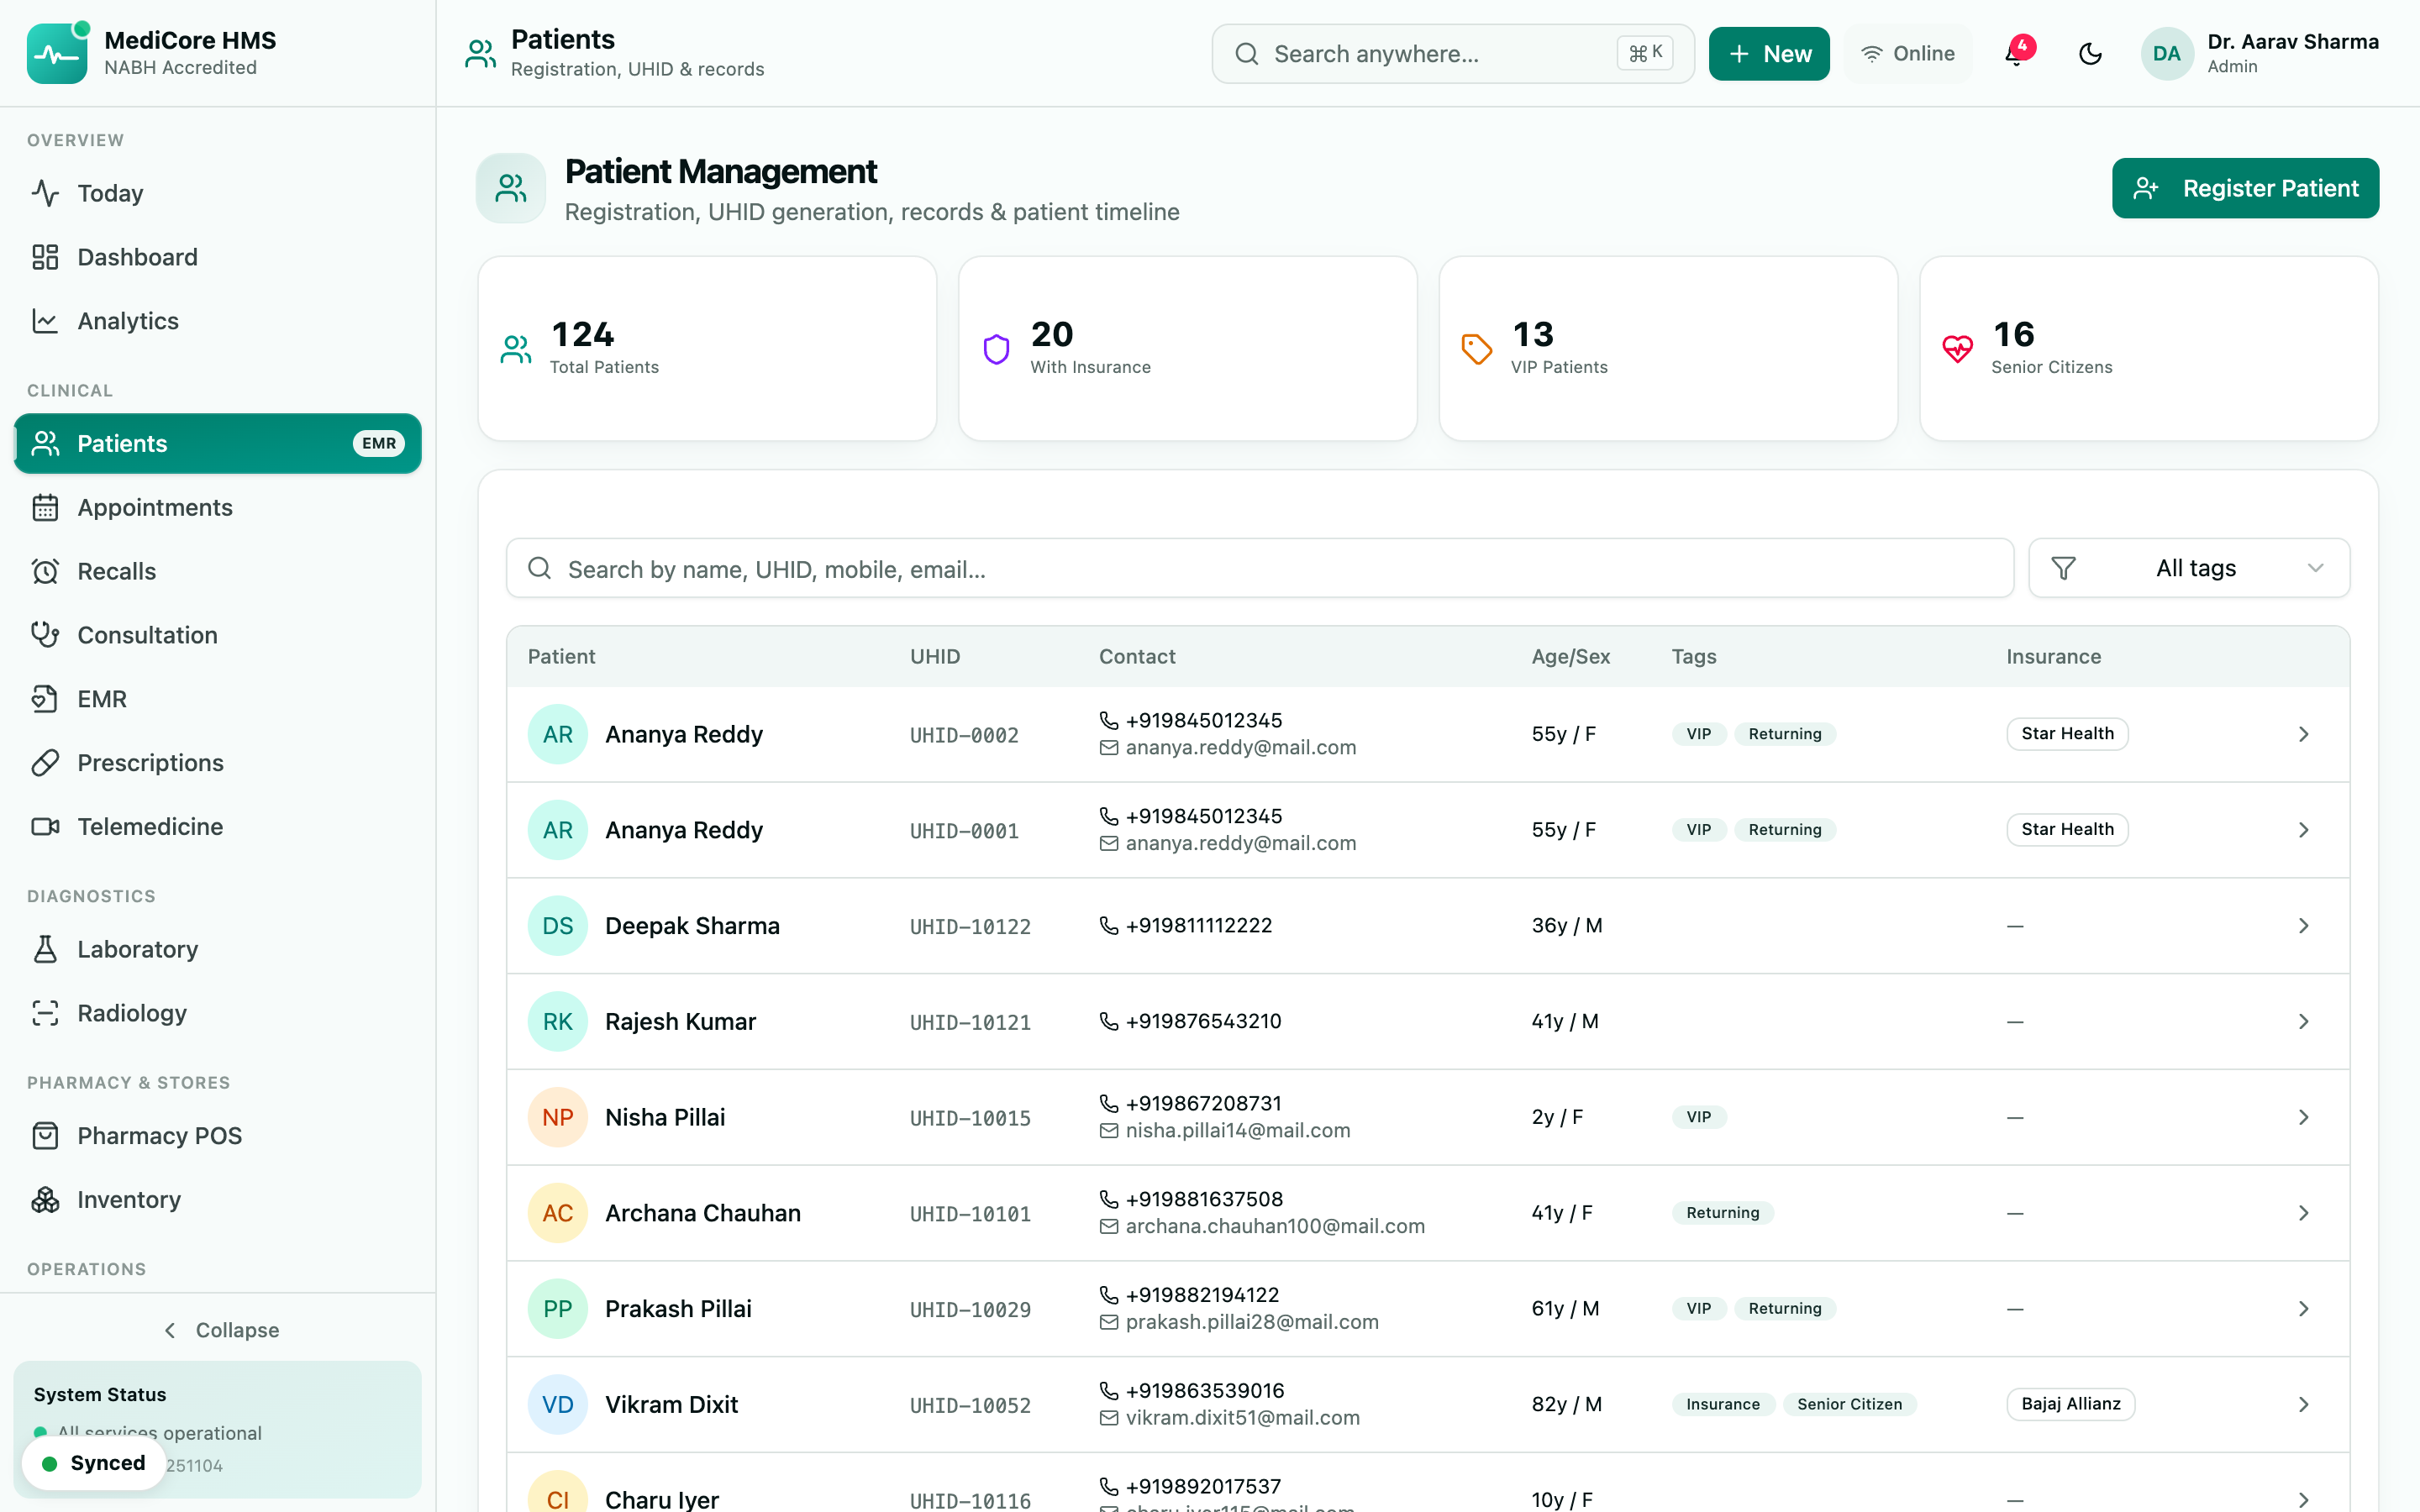Image resolution: width=2420 pixels, height=1512 pixels.
Task: Focus the Search anywhere field
Action: click(1453, 54)
